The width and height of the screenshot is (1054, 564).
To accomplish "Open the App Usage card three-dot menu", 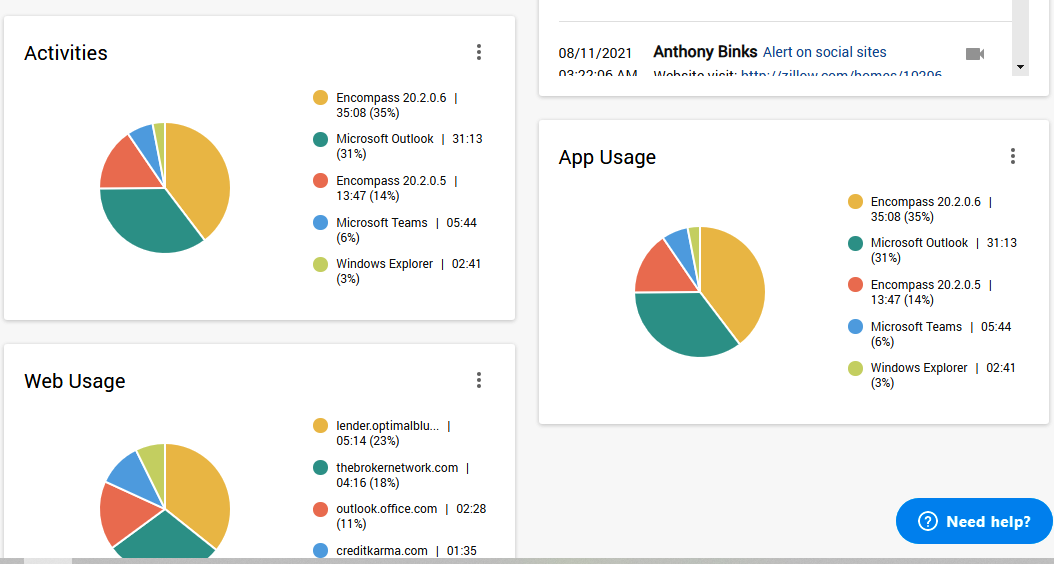I will coord(1012,157).
